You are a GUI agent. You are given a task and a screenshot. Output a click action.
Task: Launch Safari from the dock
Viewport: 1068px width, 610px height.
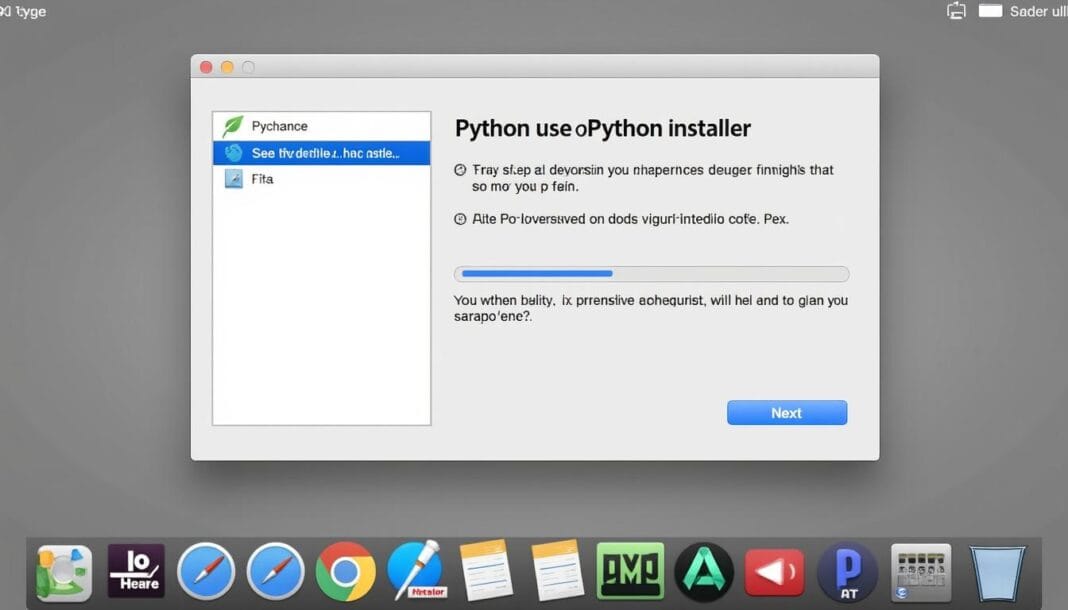[x=205, y=572]
